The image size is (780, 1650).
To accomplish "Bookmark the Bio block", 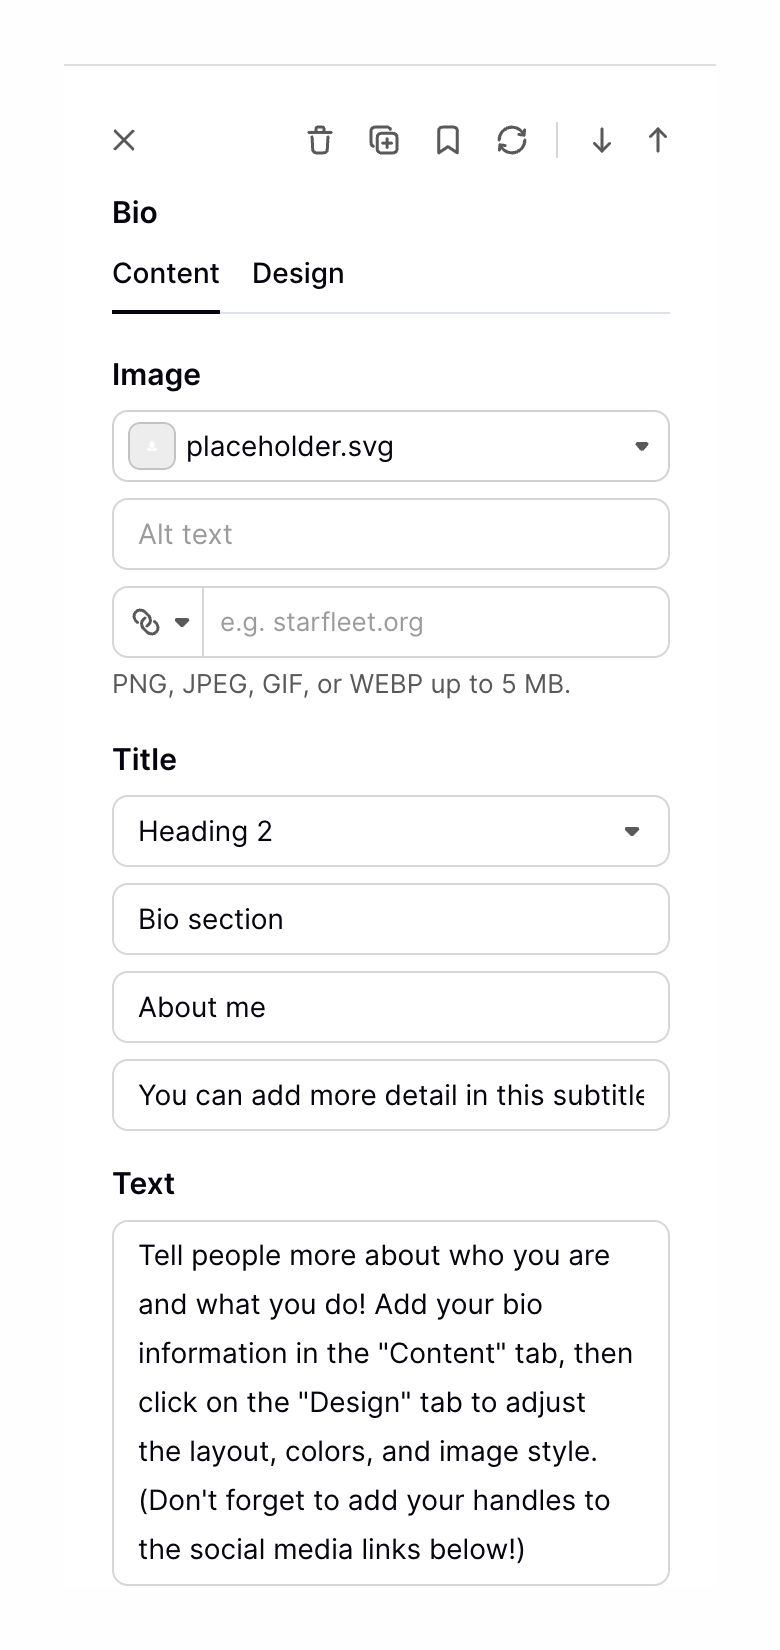I will point(448,141).
